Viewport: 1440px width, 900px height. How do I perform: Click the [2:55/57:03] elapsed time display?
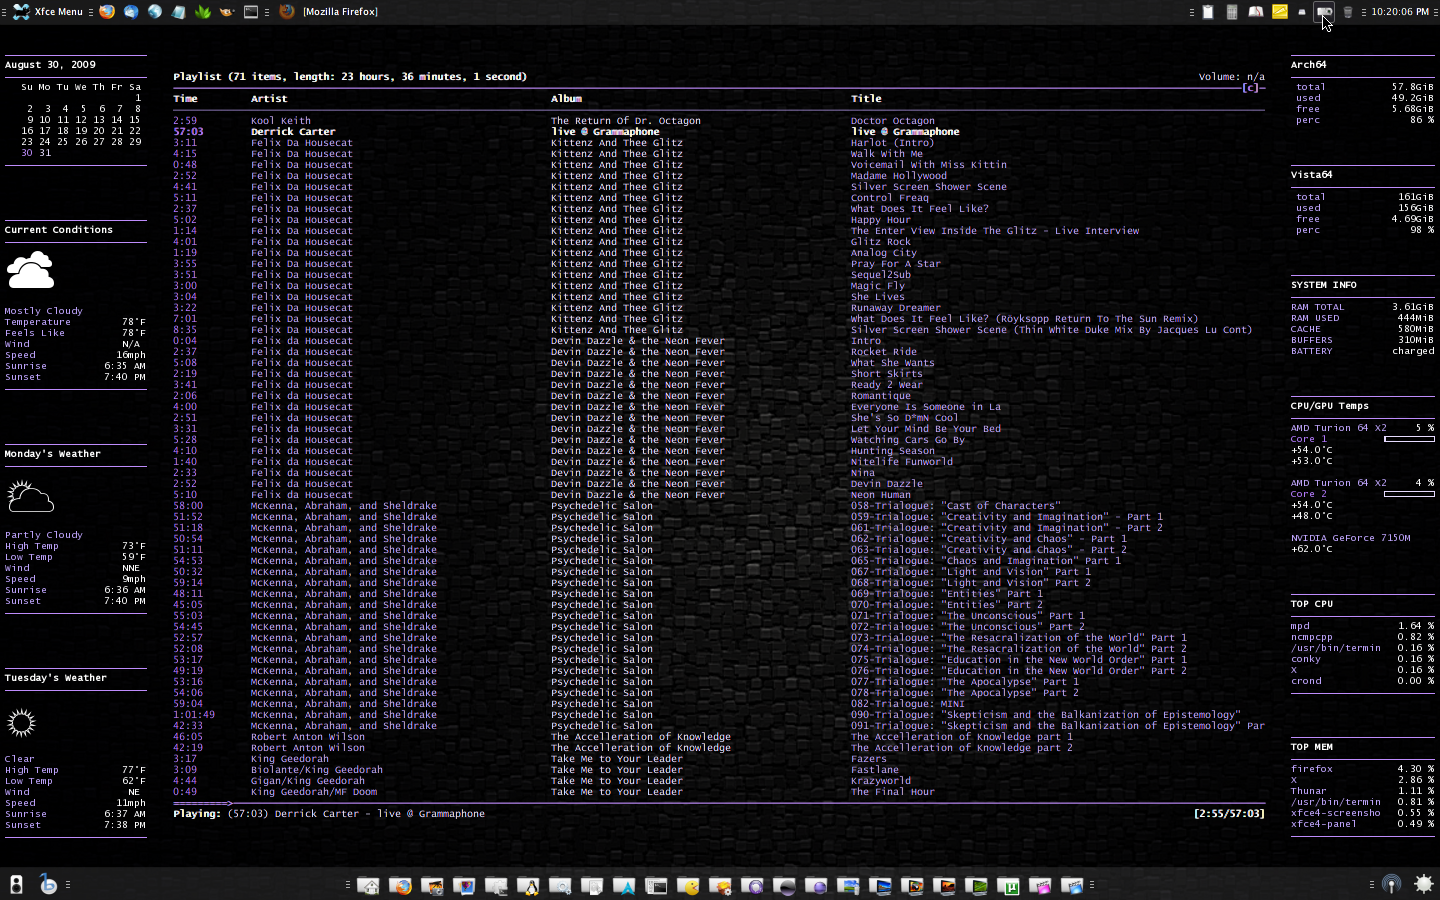point(1229,814)
